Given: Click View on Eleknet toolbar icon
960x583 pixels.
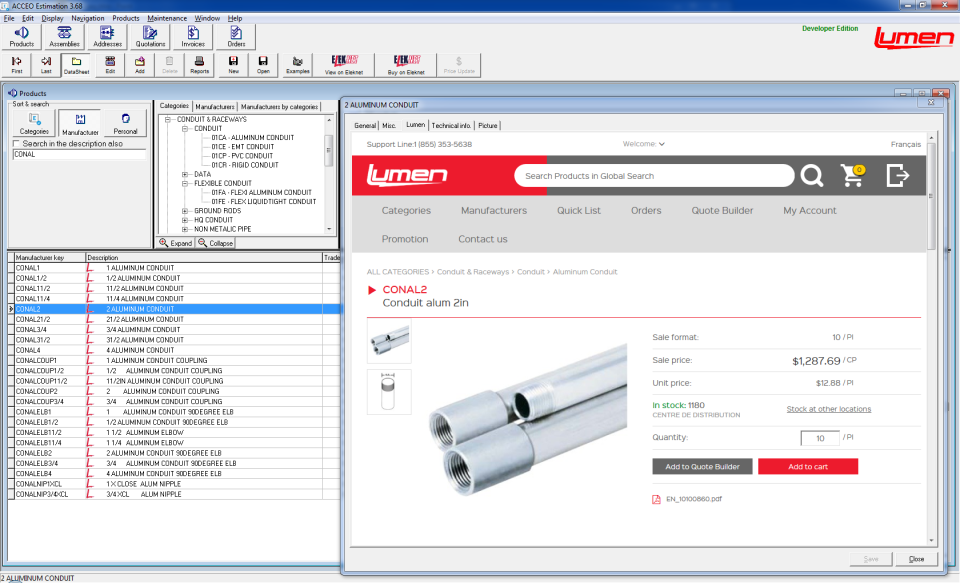Looking at the screenshot, I should (x=343, y=63).
